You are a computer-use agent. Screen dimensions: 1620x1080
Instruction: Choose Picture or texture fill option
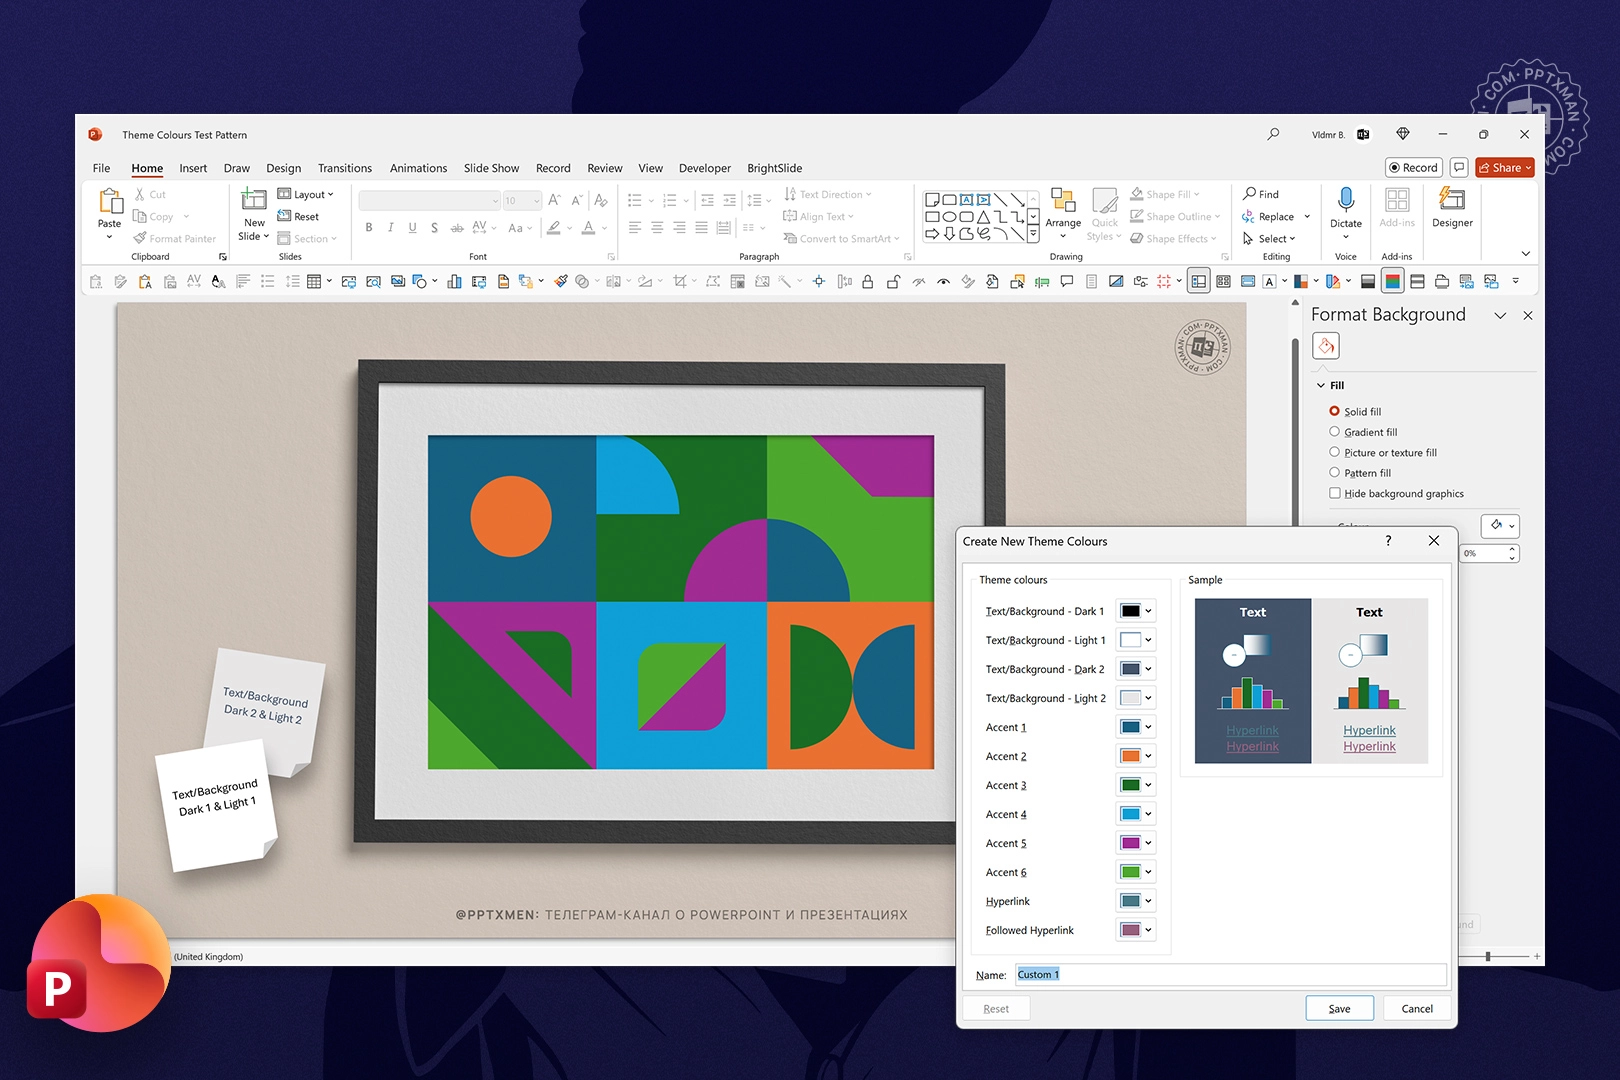click(1334, 453)
